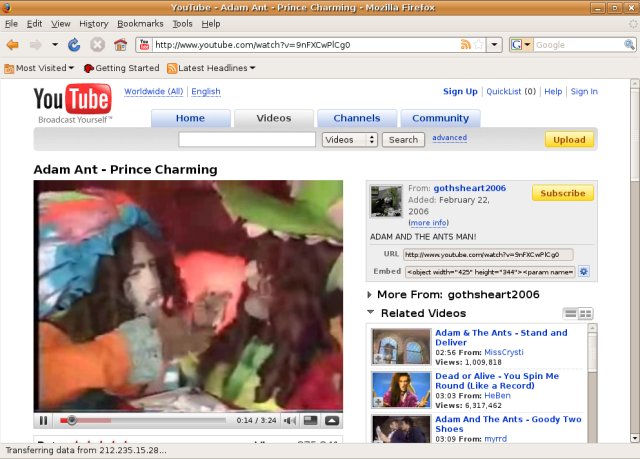Open Adam & The Ants - Stand and Deliver
640x459 pixels.
(501, 337)
